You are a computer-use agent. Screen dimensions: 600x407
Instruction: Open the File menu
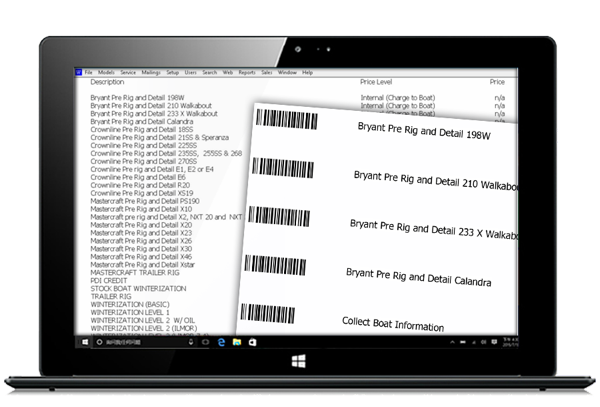(88, 72)
